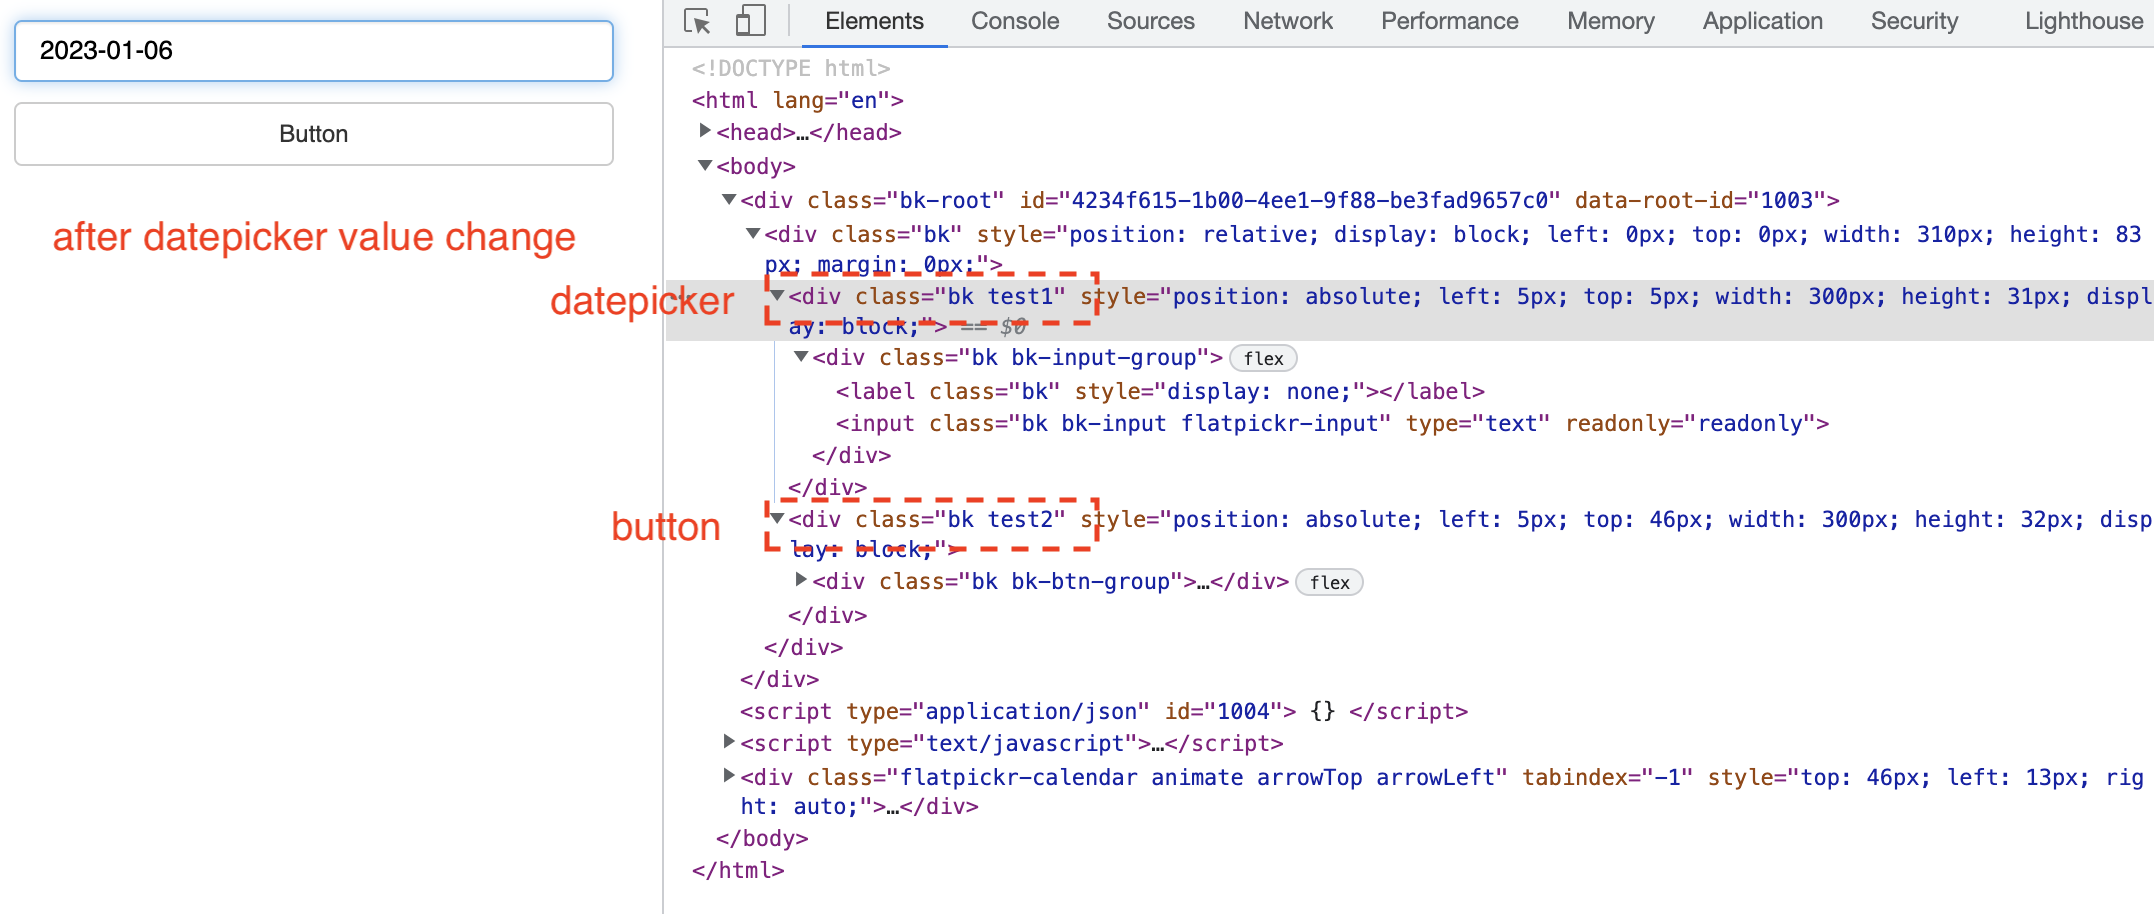Click the readonly="readonly" attribute text
The image size is (2154, 914).
pyautogui.click(x=1690, y=423)
